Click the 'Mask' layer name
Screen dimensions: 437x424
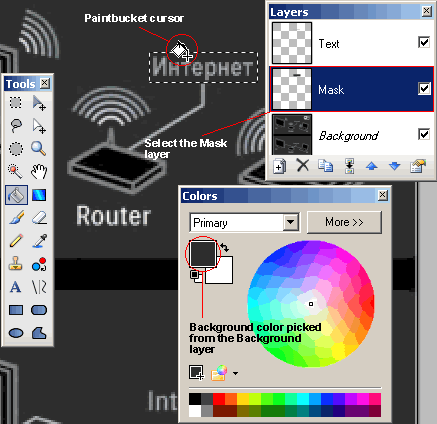point(331,90)
